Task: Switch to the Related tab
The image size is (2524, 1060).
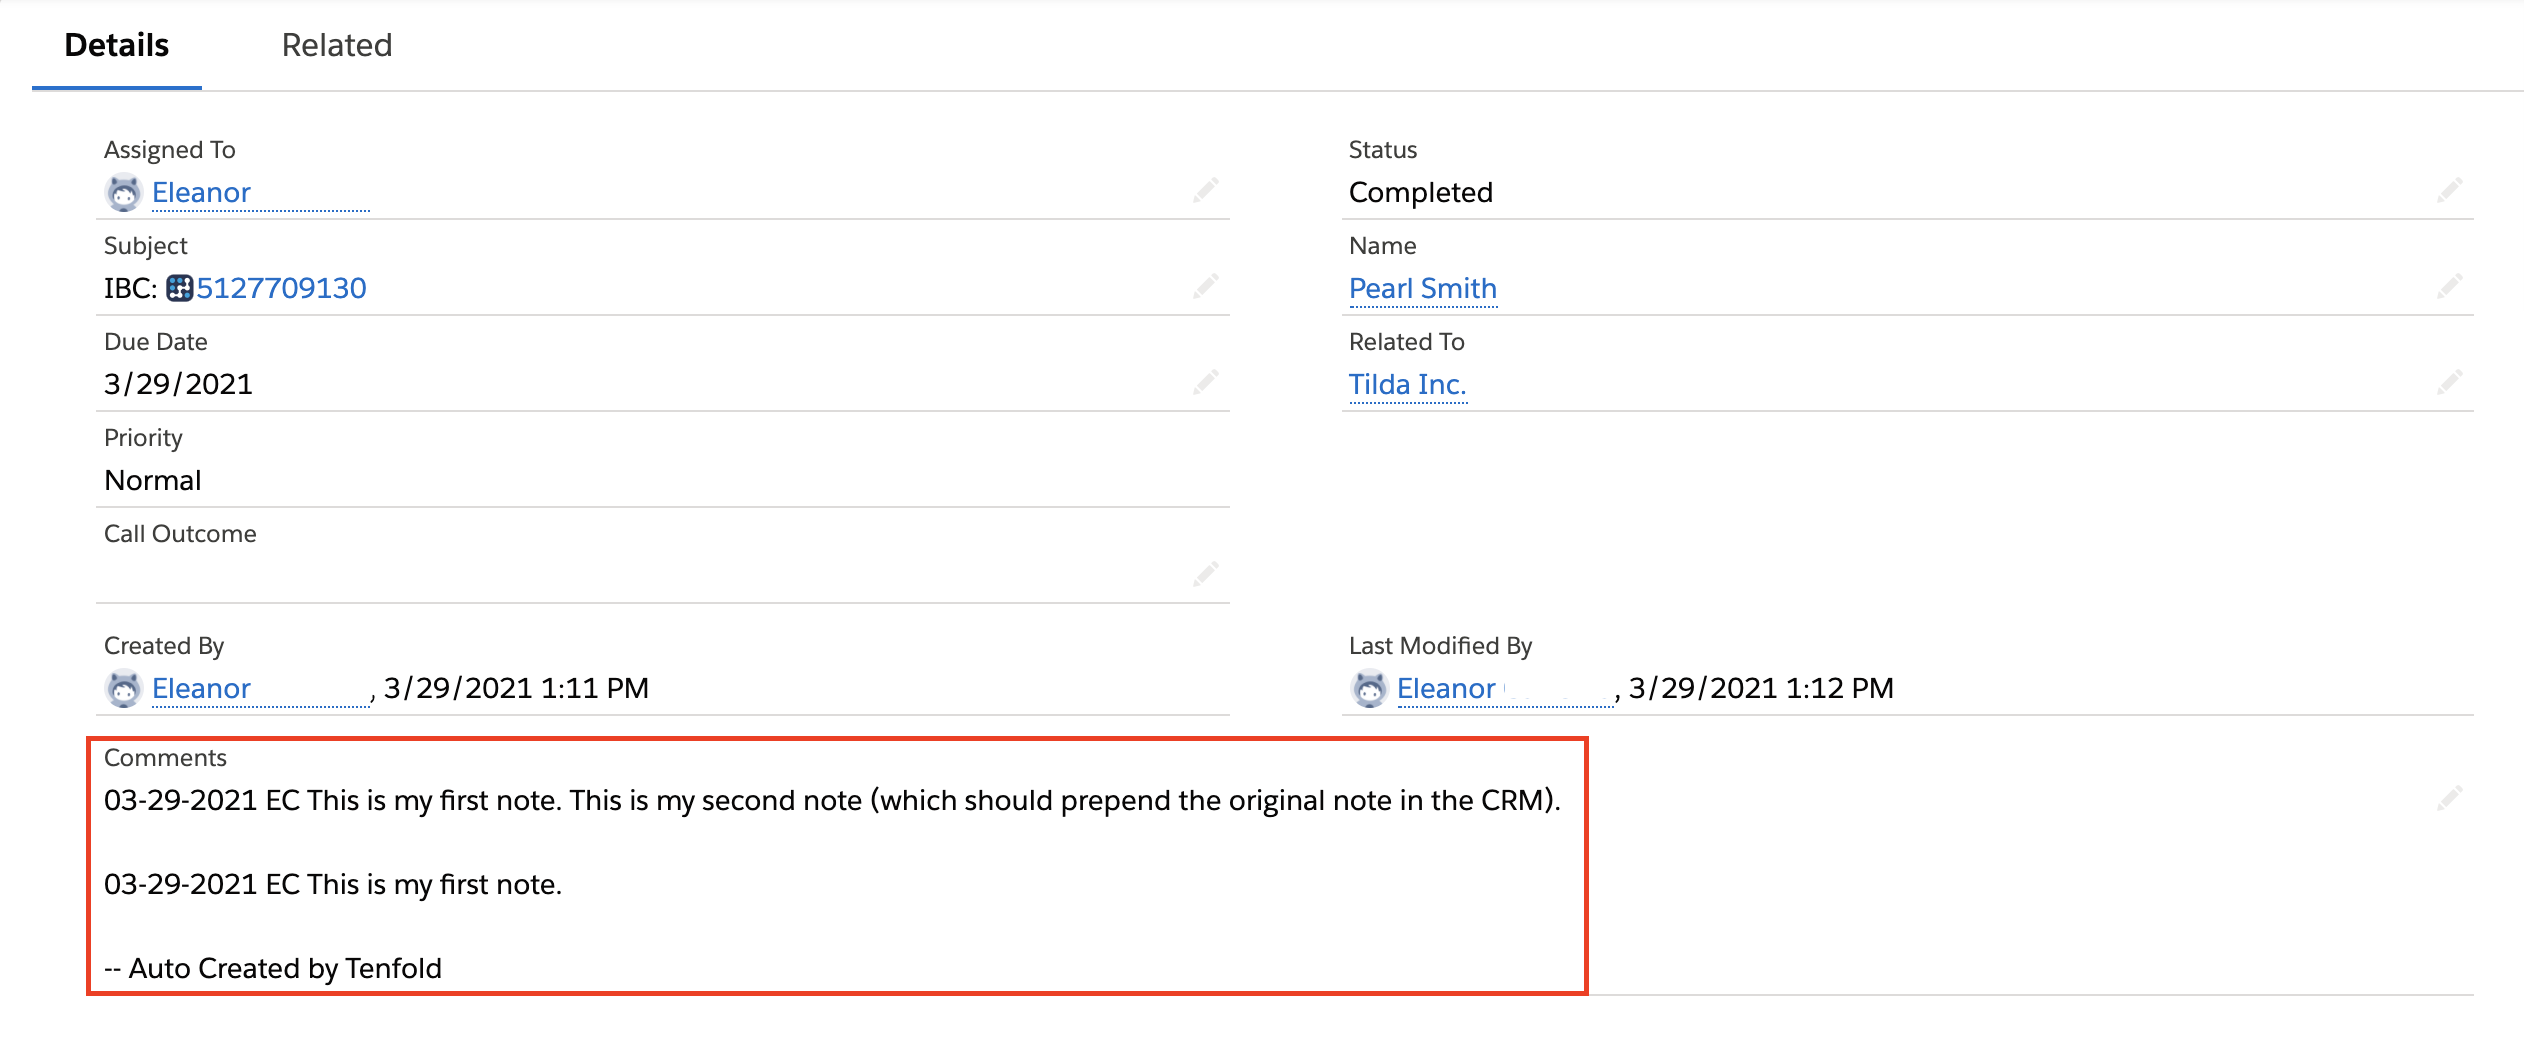Action: coord(337,45)
